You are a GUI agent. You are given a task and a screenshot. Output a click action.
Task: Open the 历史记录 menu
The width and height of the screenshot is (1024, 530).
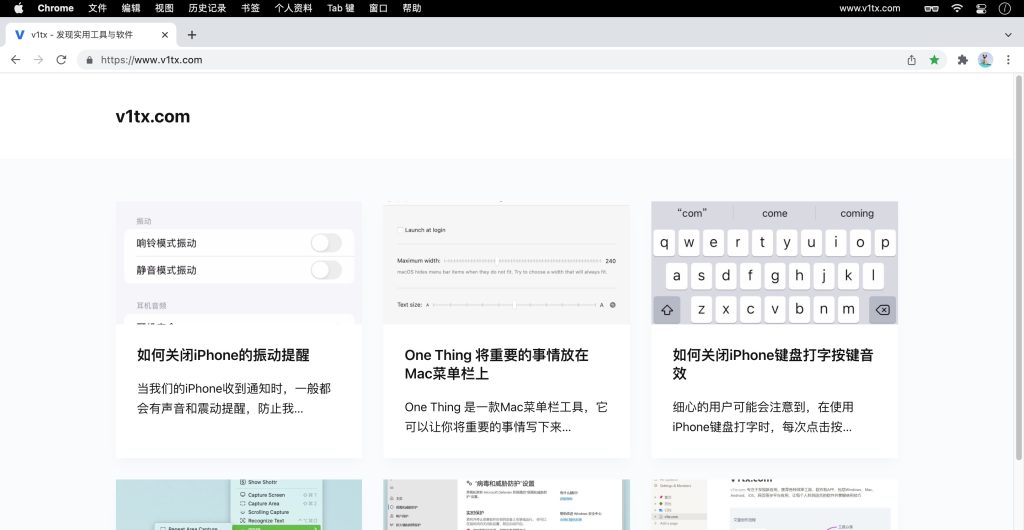[x=207, y=8]
